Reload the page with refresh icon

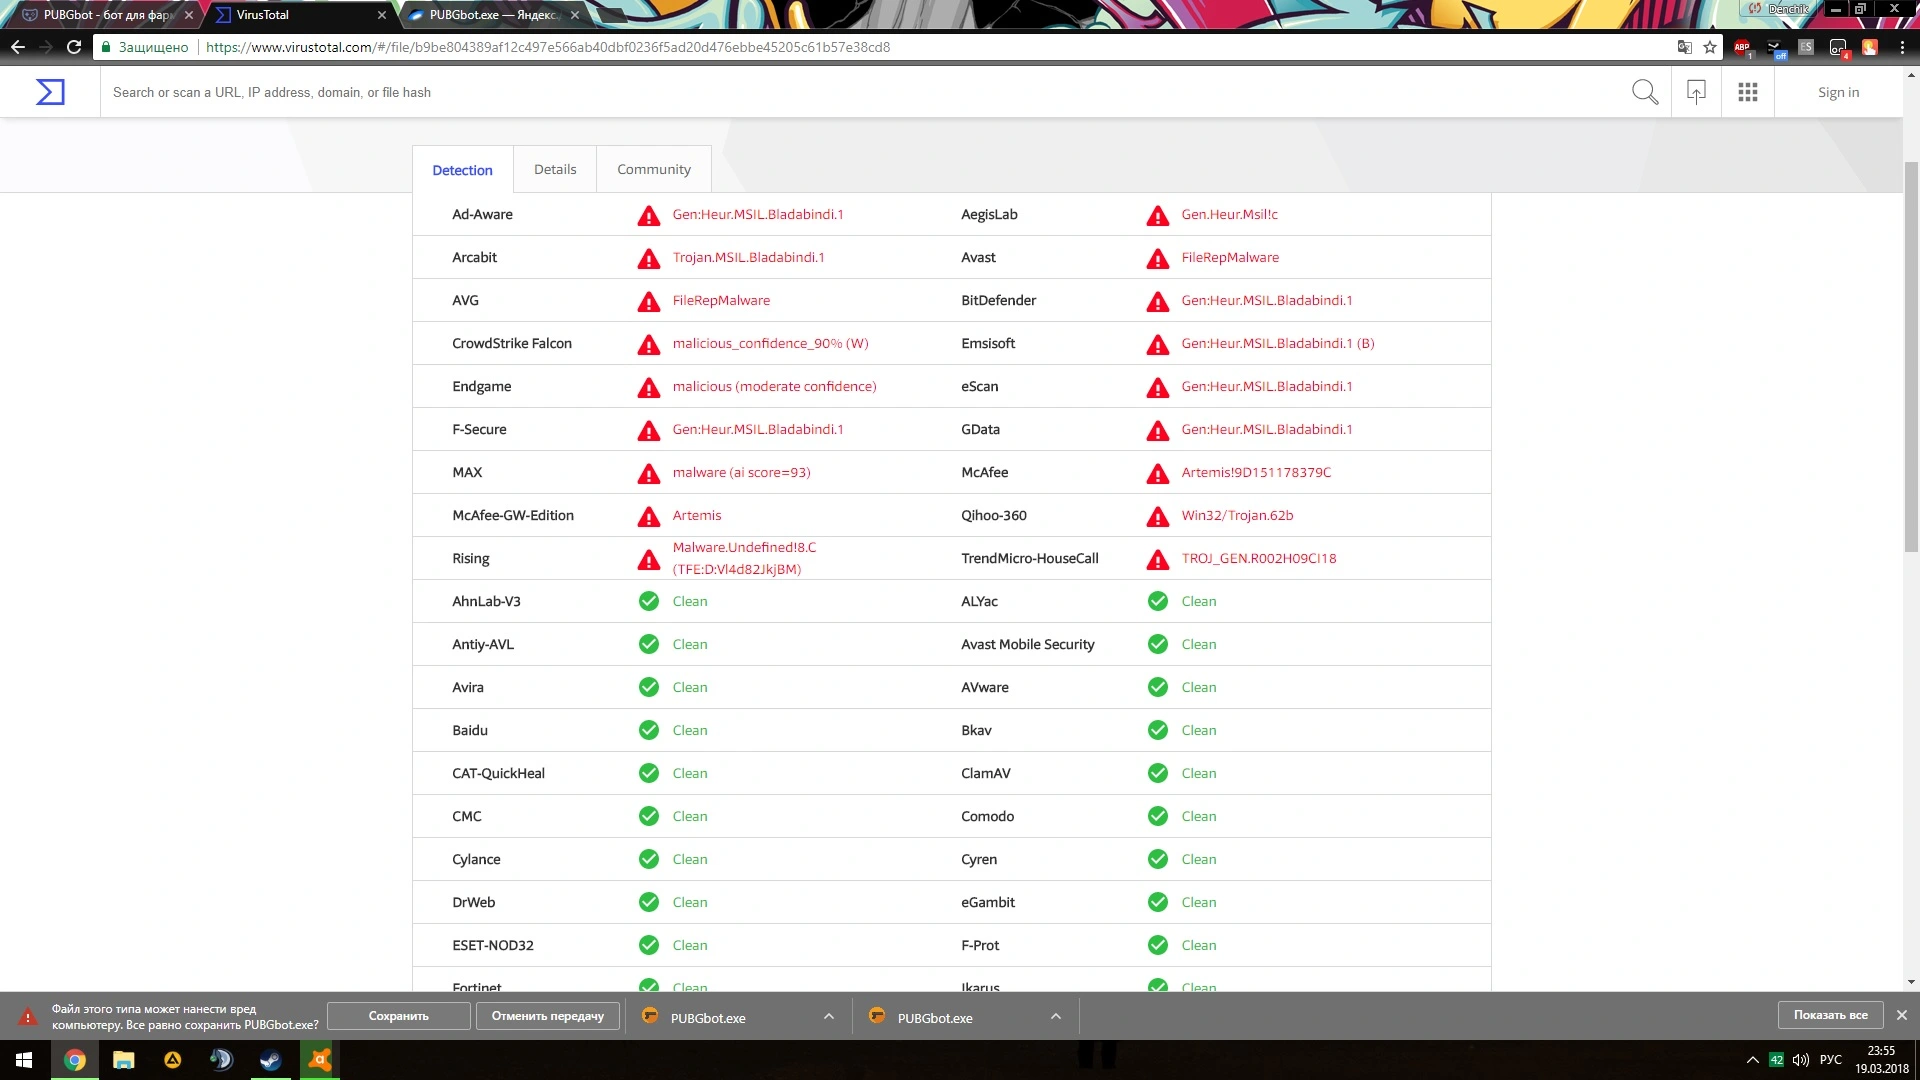pos(74,47)
